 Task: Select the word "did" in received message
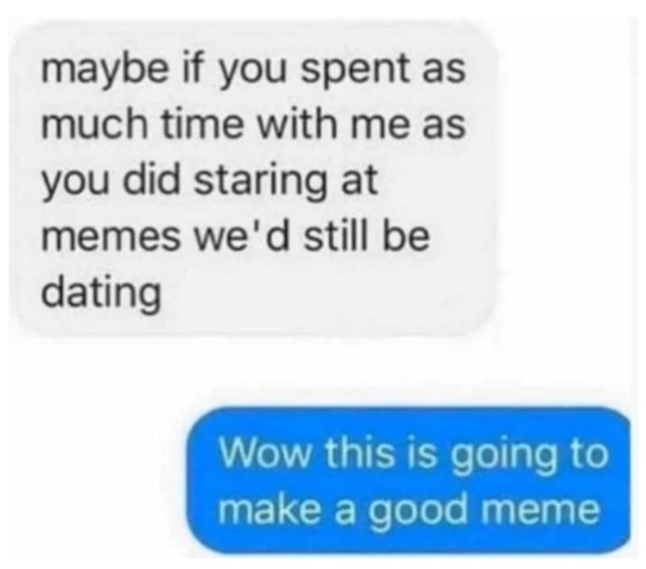point(153,180)
